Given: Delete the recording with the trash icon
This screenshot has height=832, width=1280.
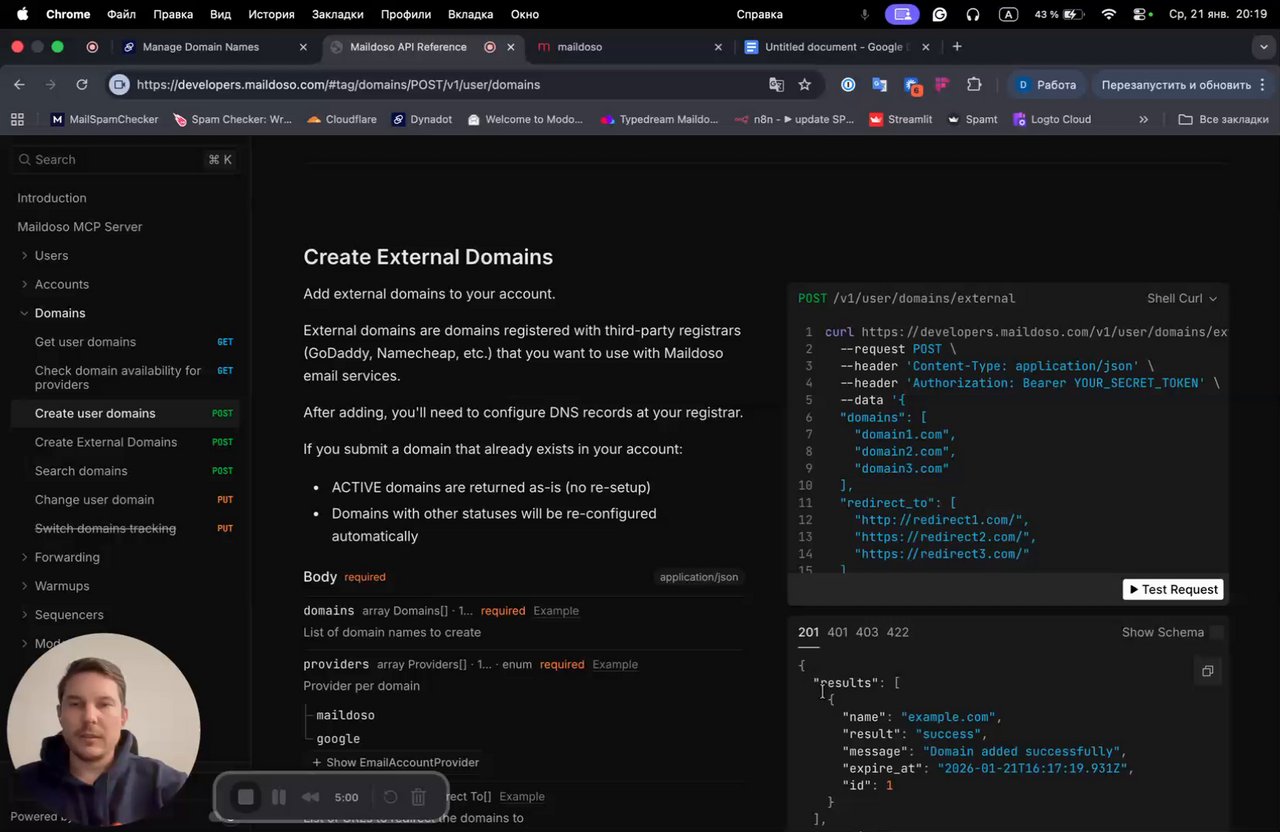Looking at the screenshot, I should tap(419, 797).
